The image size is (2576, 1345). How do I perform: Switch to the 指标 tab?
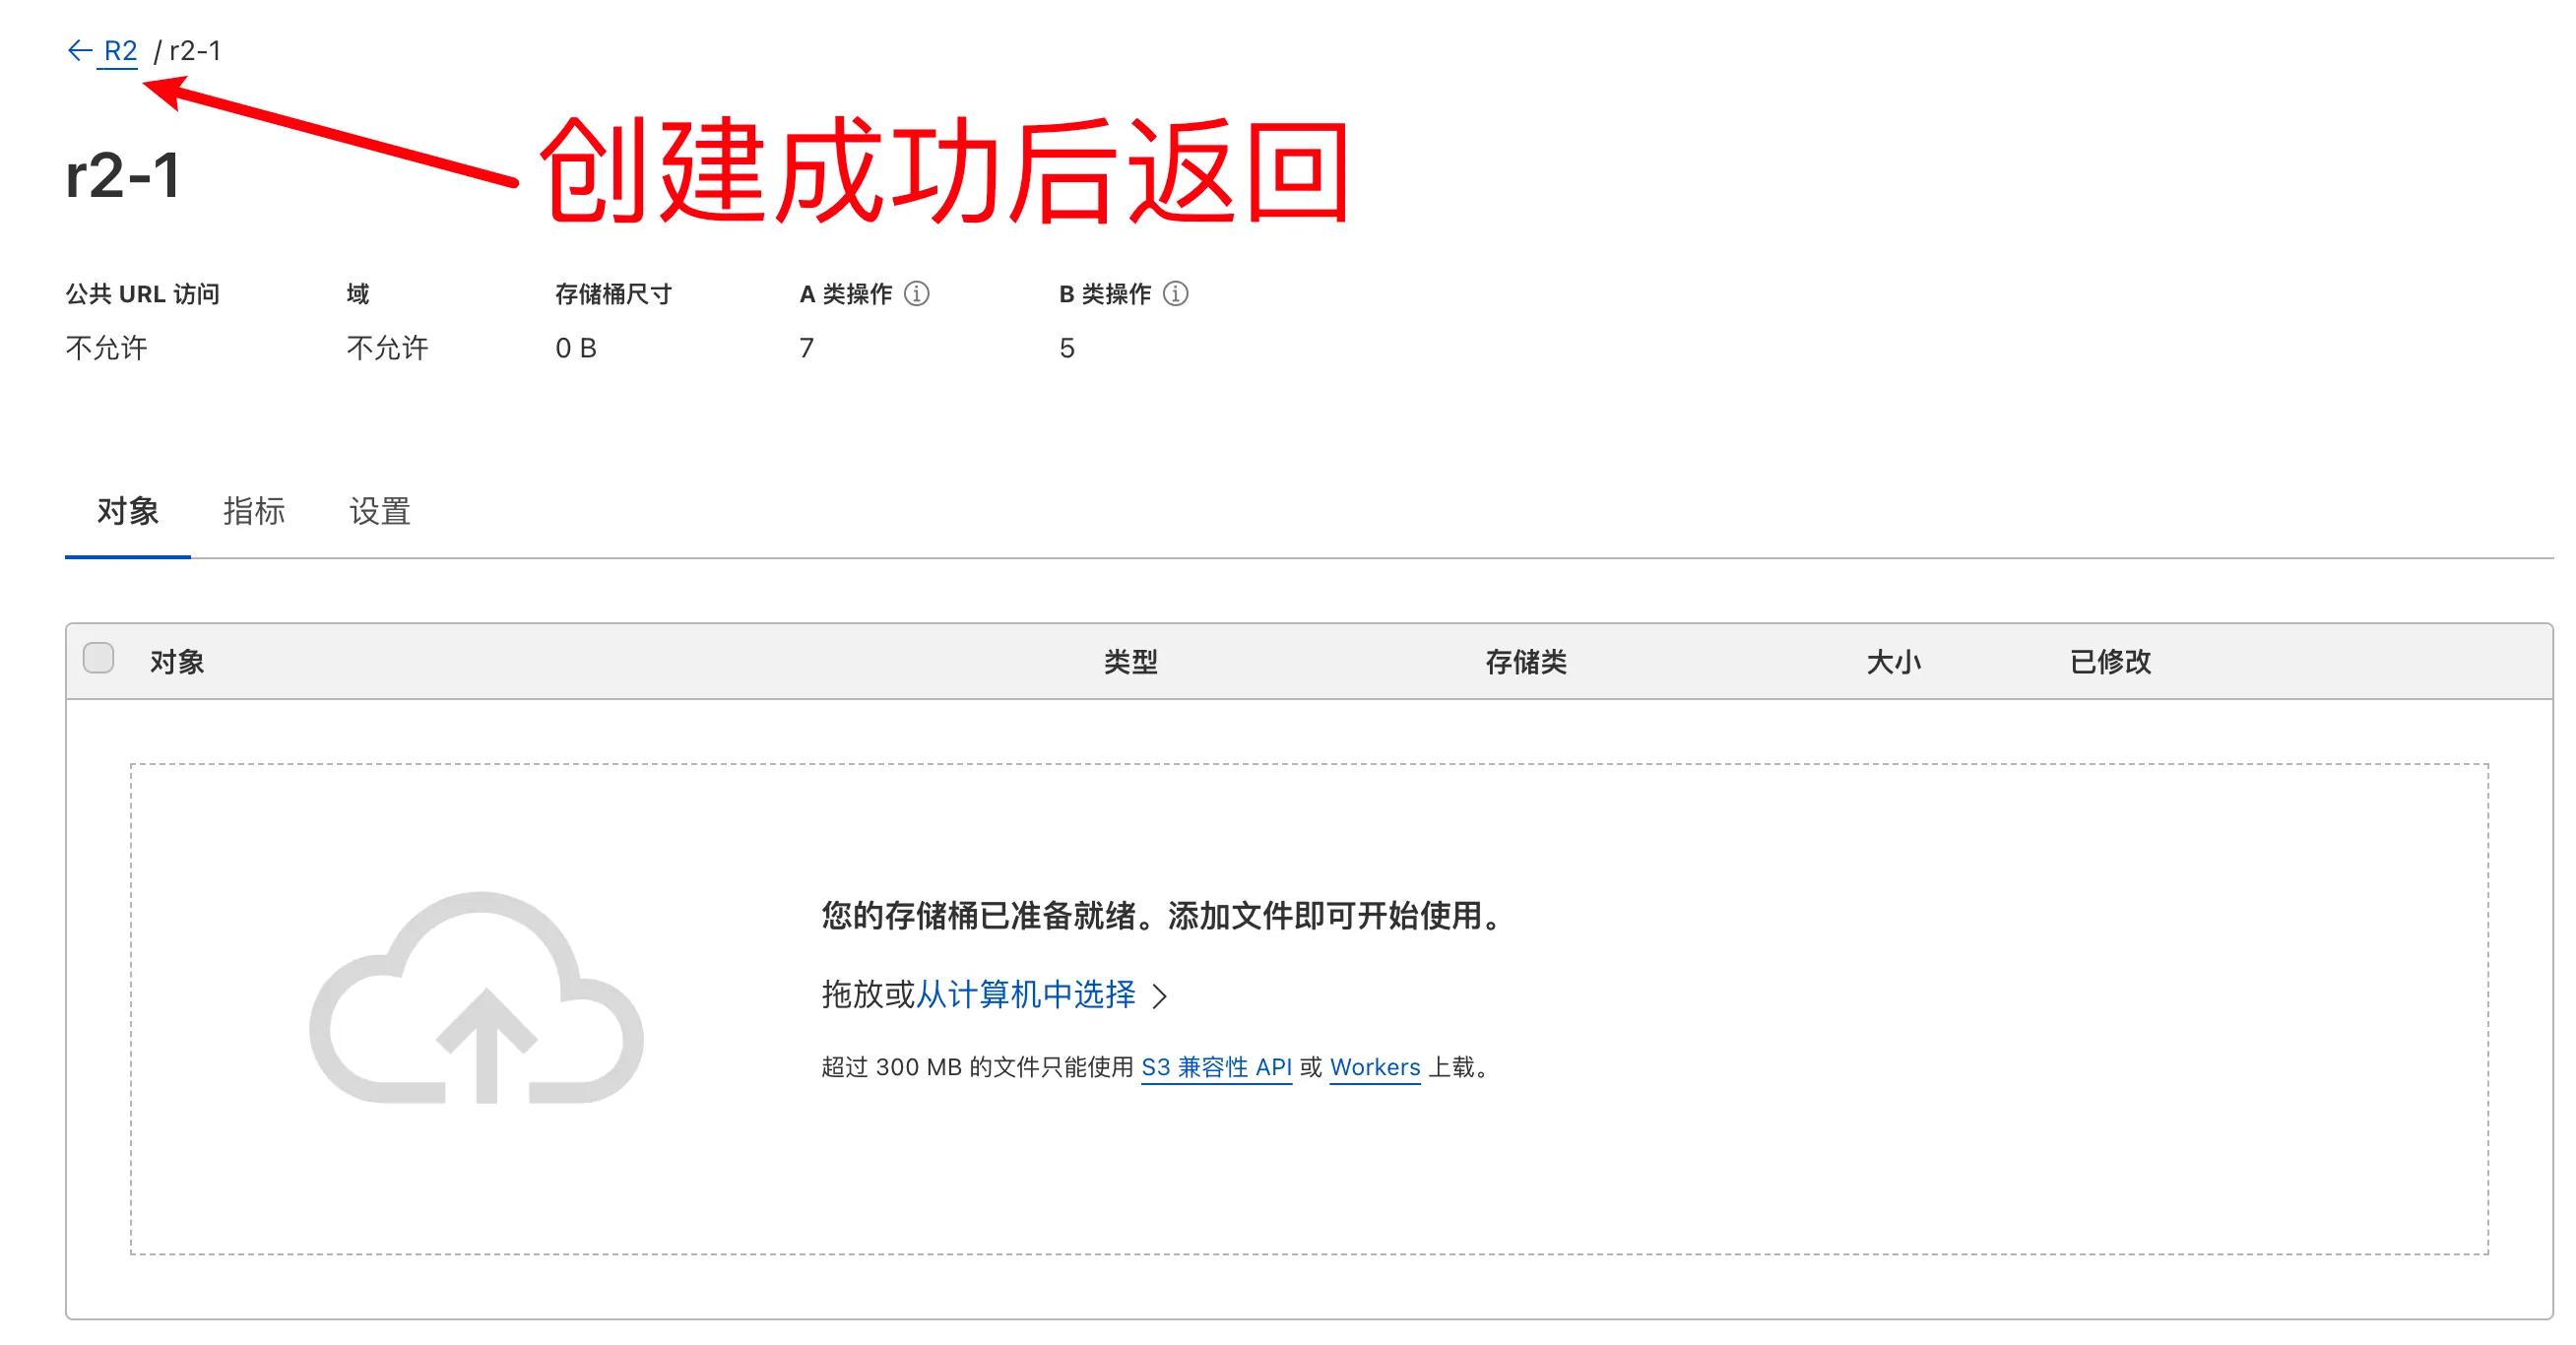(254, 511)
